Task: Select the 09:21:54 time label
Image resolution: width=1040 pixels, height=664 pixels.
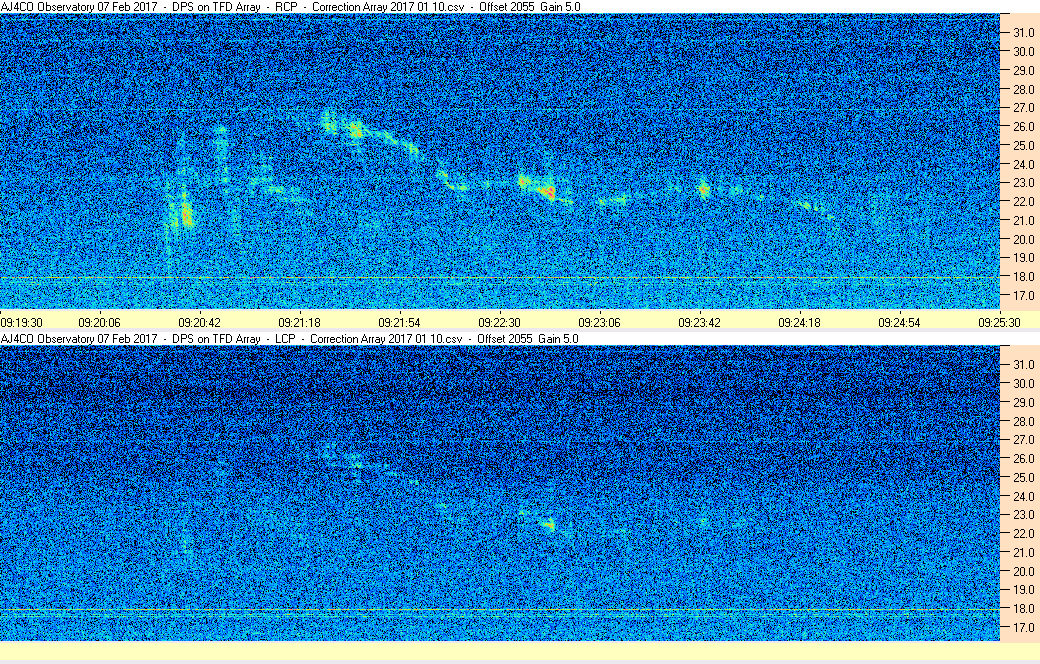Action: click(399, 323)
